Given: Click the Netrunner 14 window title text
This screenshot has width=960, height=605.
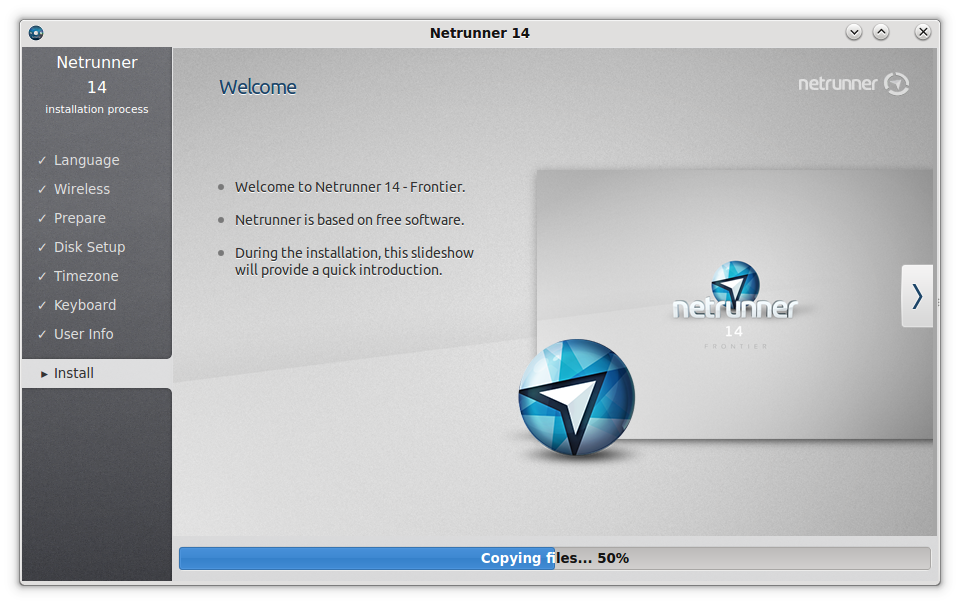Looking at the screenshot, I should [479, 33].
